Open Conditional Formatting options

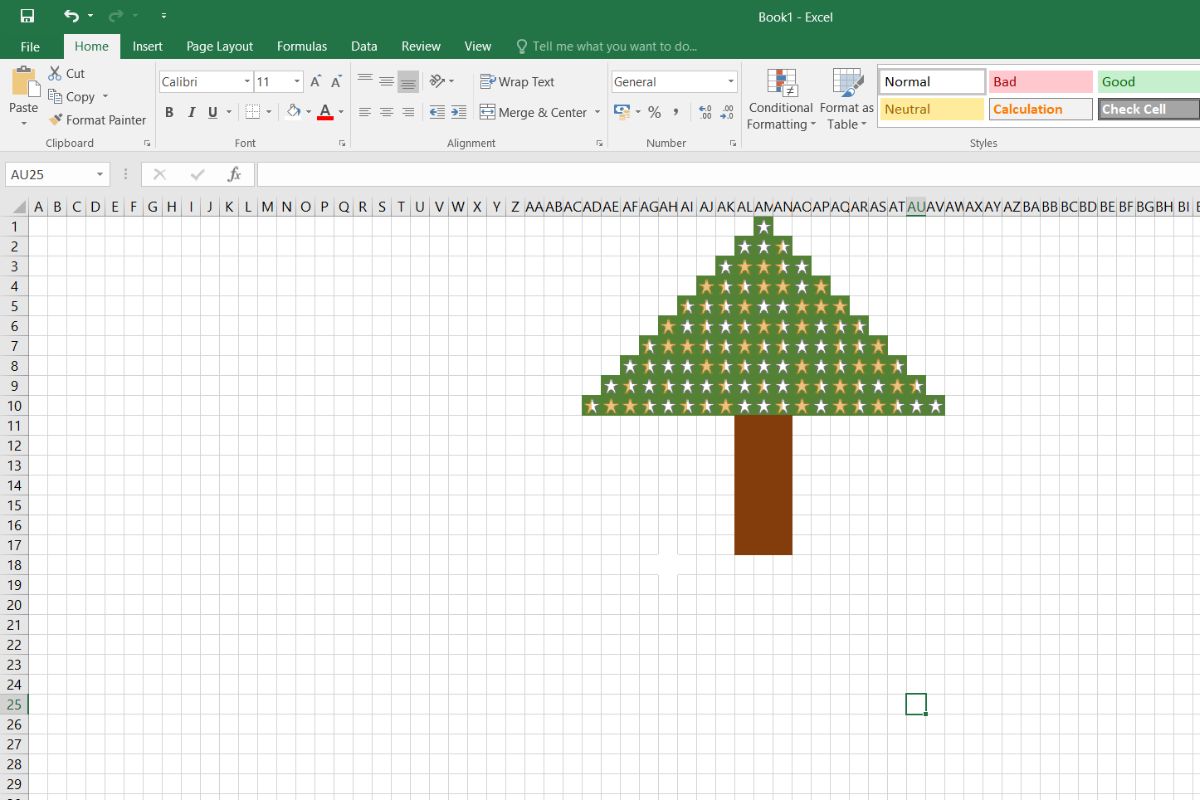click(x=780, y=97)
